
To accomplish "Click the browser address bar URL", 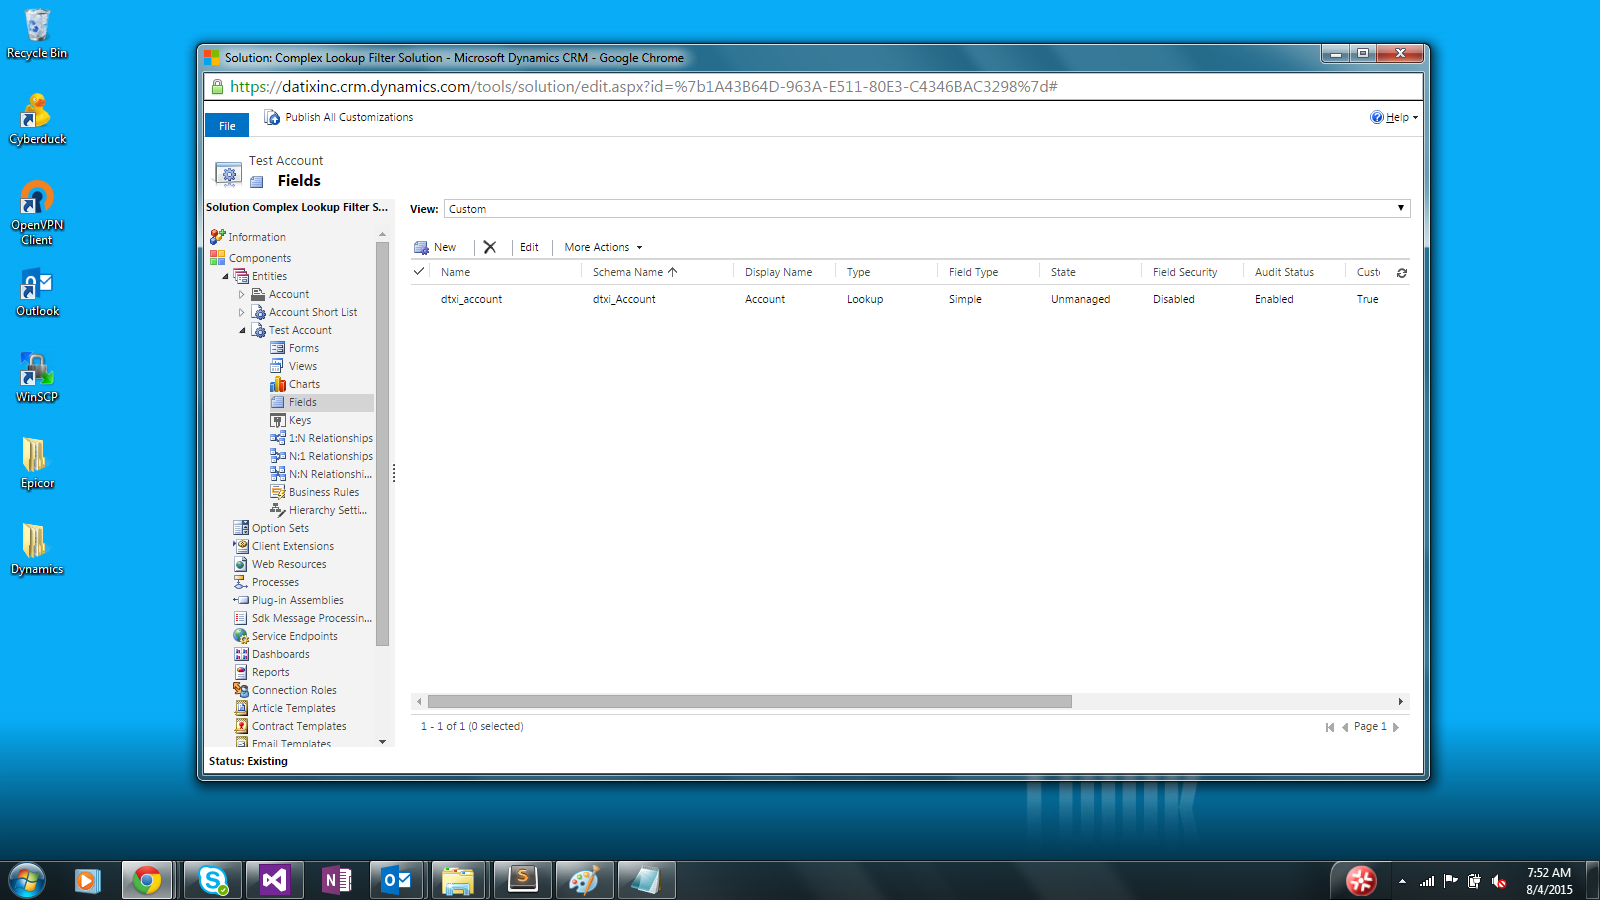I will pos(644,86).
